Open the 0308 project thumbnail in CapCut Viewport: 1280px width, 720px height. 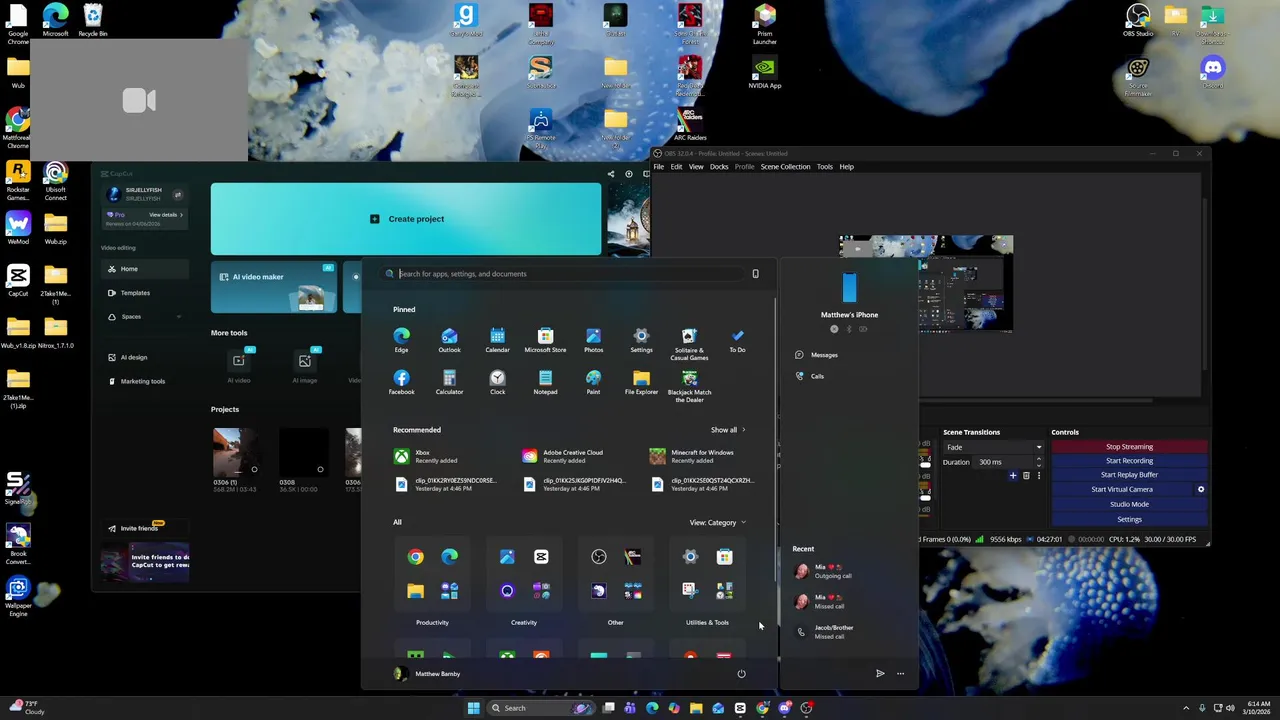[304, 453]
